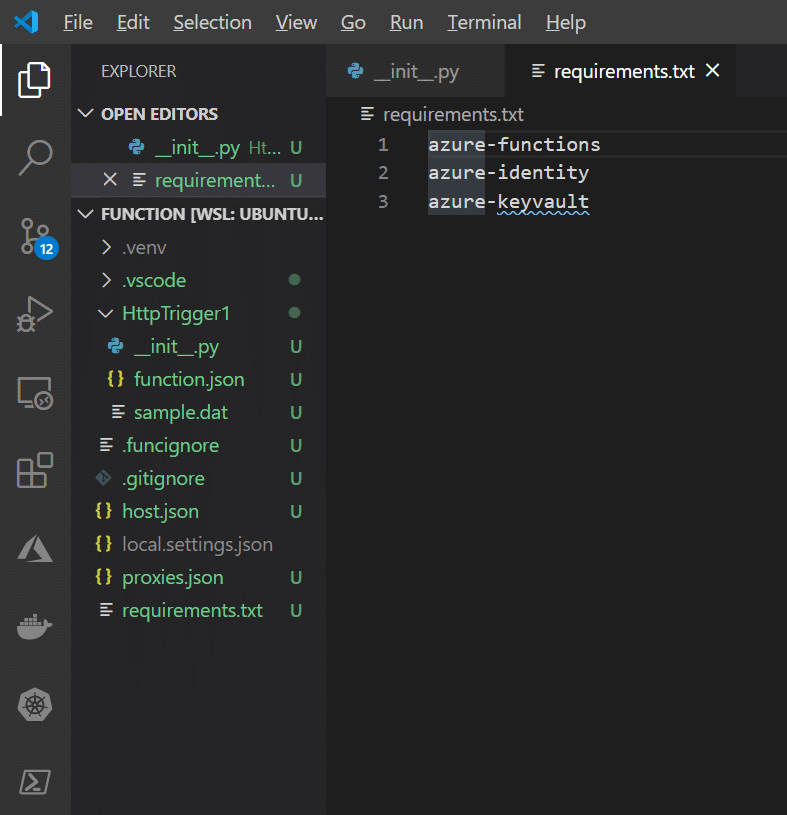Close the requirements.txt editor tab
This screenshot has height=815, width=787.
[713, 70]
